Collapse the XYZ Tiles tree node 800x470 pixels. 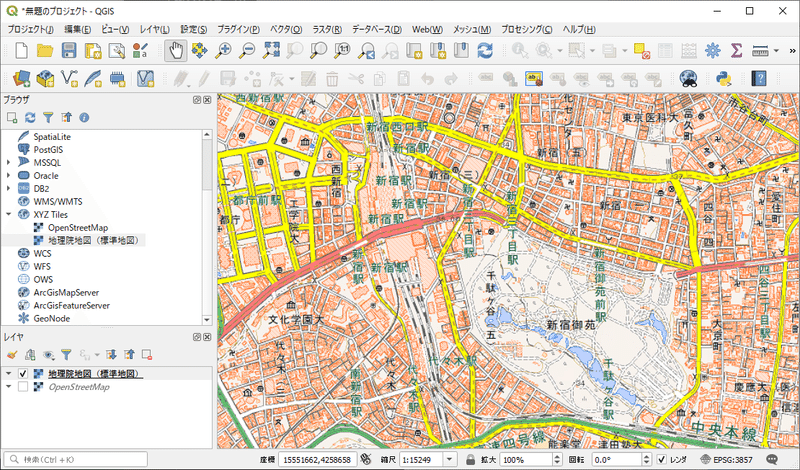[9, 214]
